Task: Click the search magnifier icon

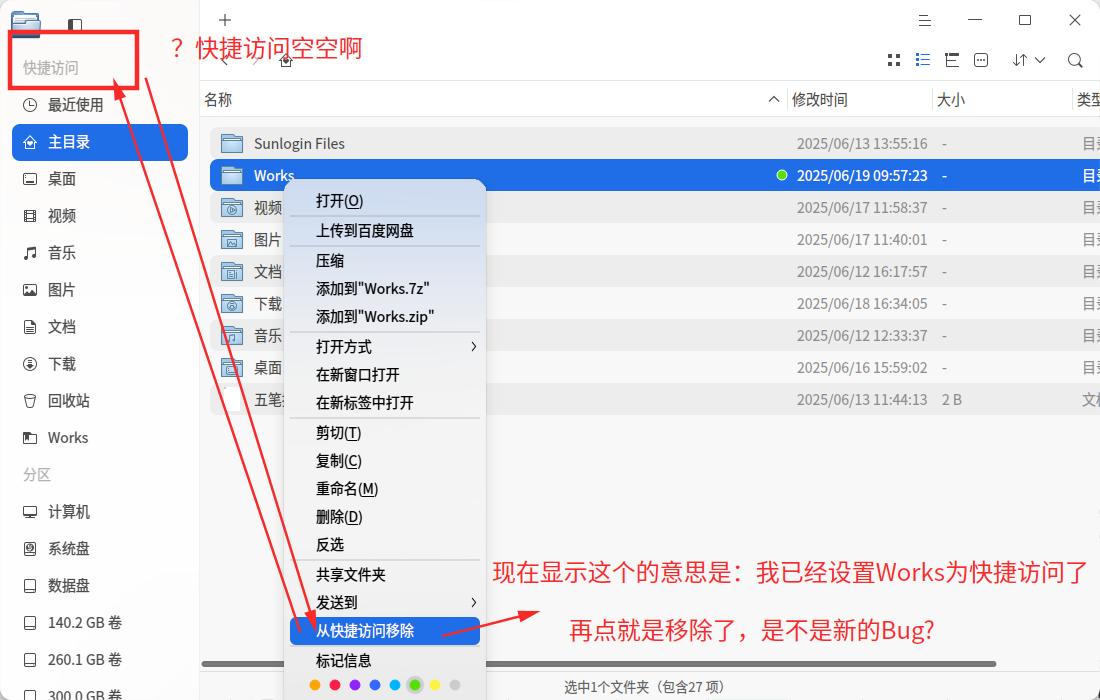Action: pyautogui.click(x=1075, y=60)
